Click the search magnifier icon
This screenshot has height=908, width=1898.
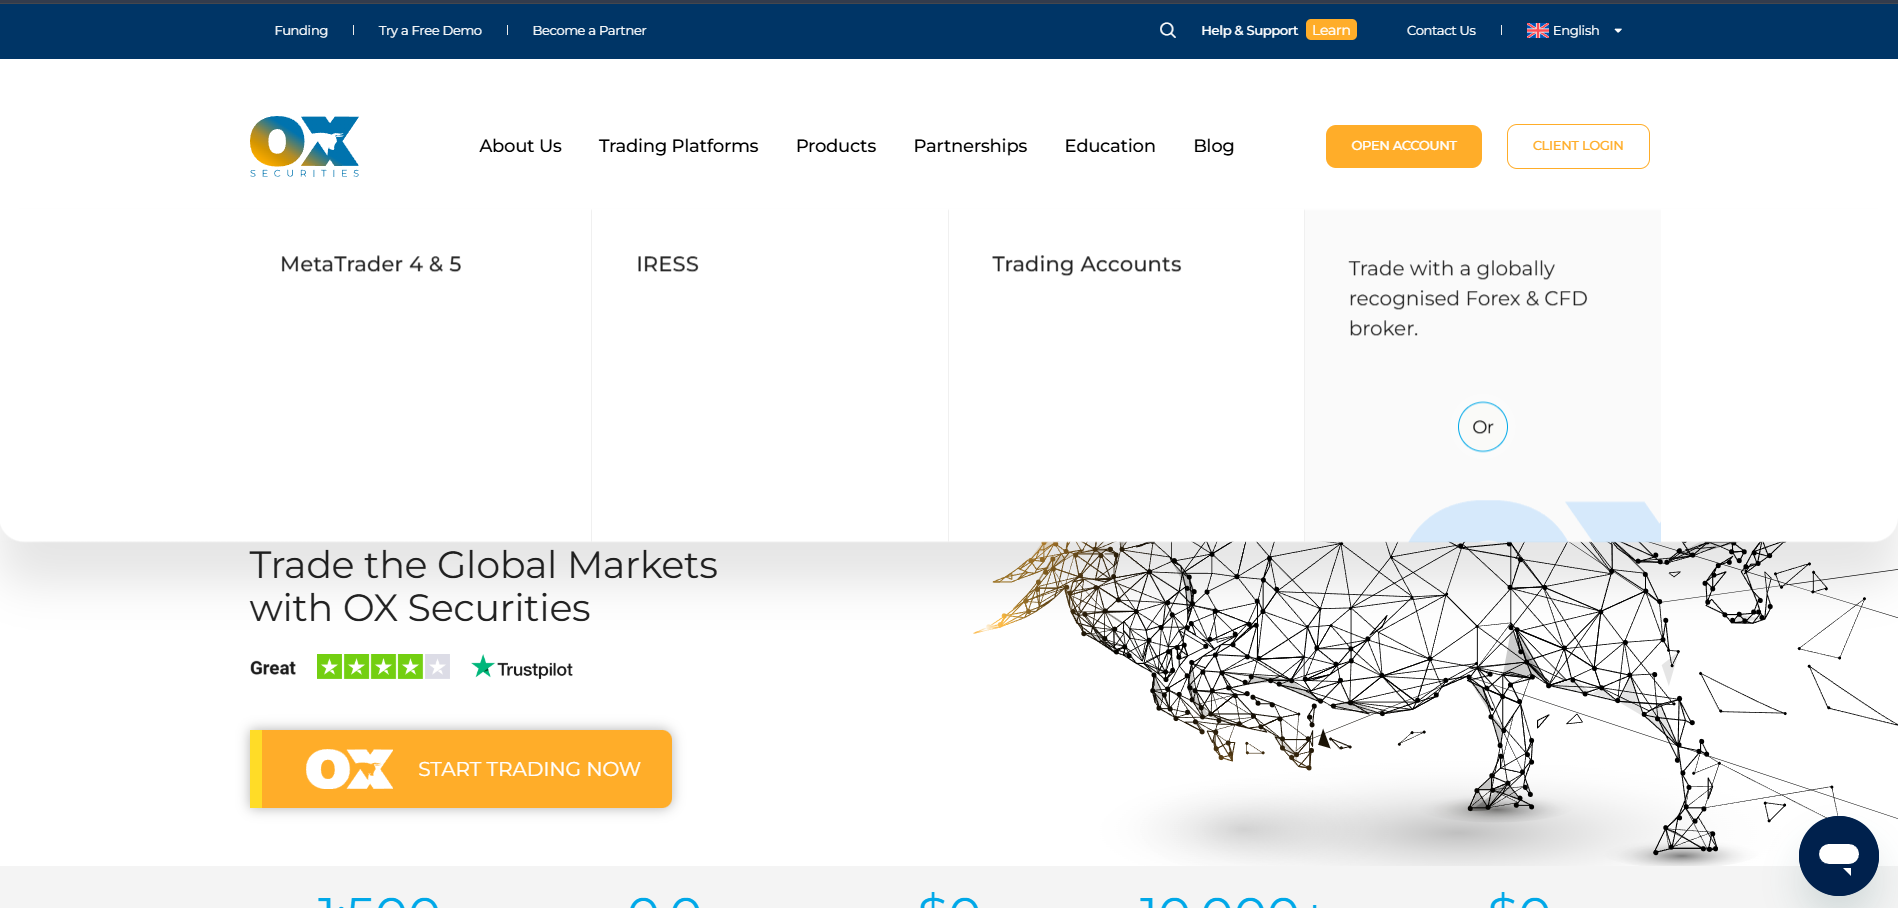1167,30
